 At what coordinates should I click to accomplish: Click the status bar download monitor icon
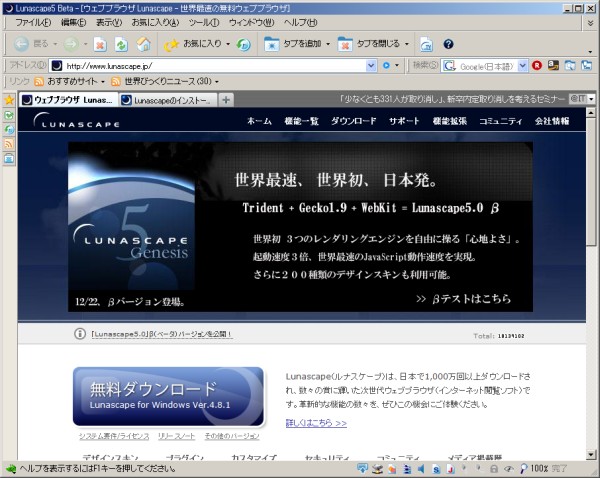362,468
